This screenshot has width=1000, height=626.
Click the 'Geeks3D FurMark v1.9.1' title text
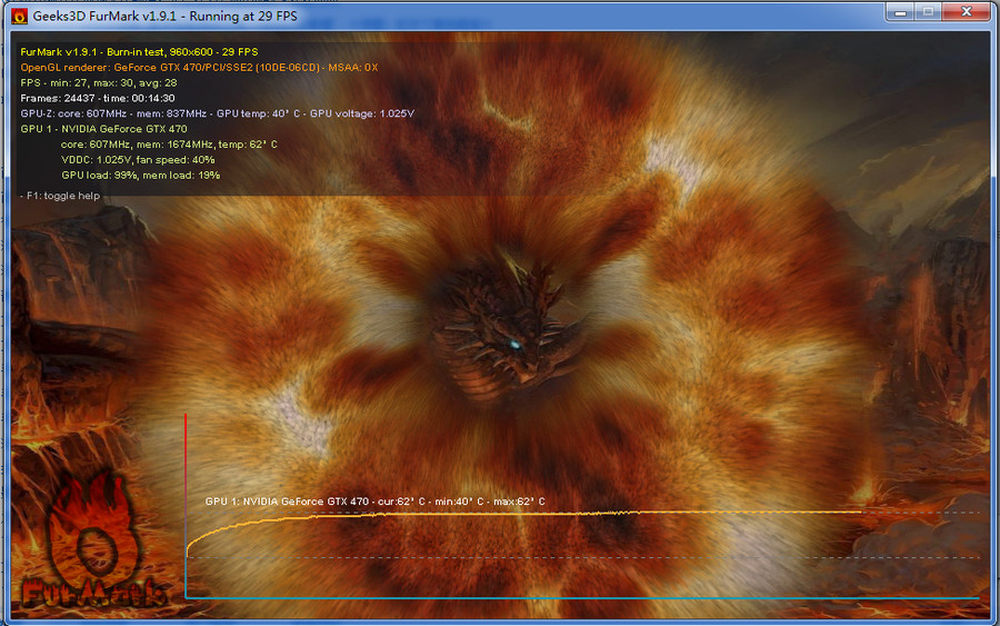pos(165,16)
